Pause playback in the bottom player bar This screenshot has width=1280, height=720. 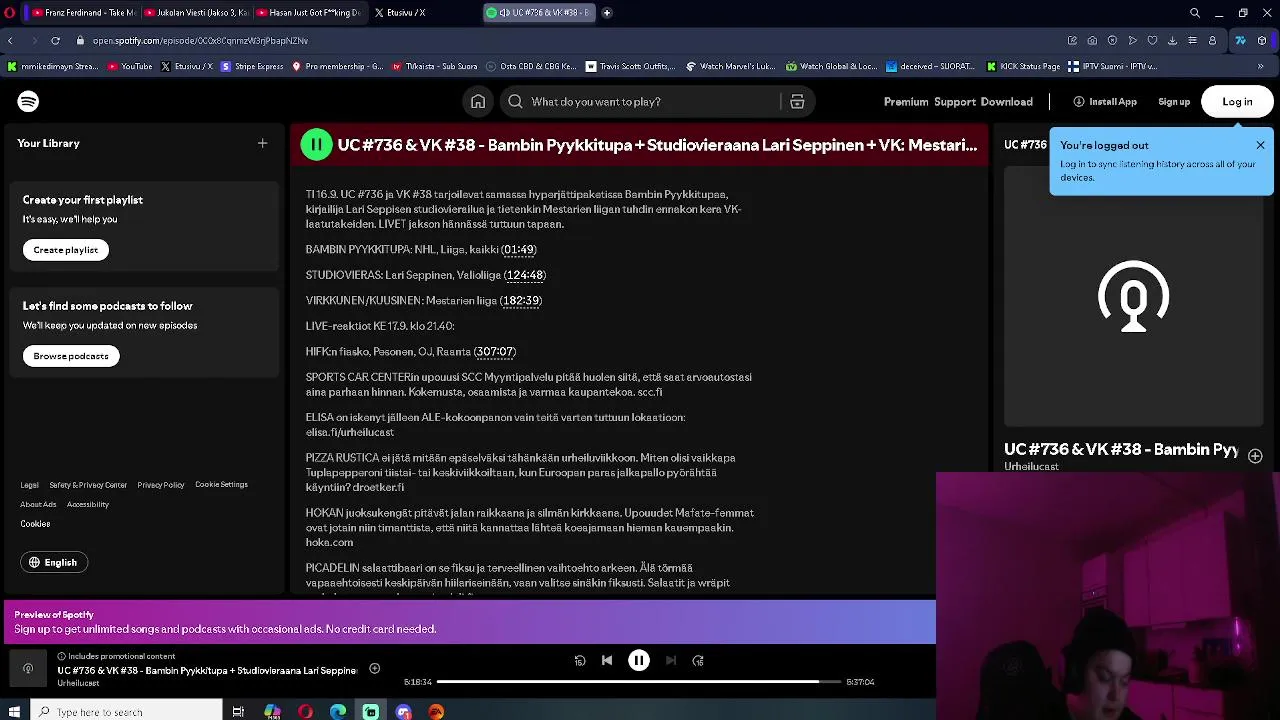(x=638, y=660)
